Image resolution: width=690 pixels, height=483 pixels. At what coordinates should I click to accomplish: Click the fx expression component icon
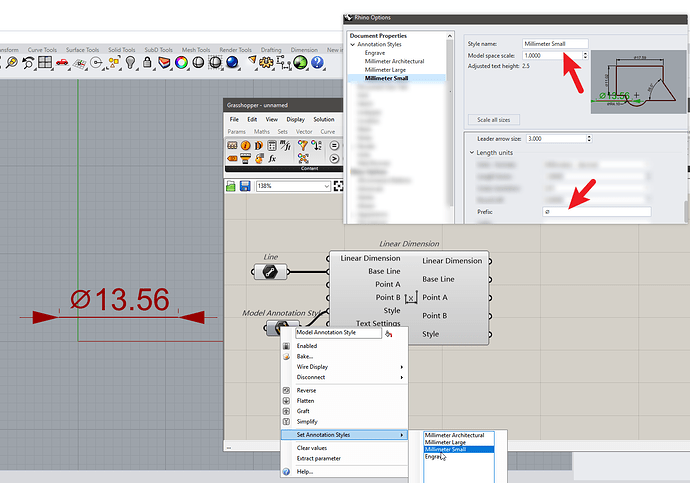(272, 158)
